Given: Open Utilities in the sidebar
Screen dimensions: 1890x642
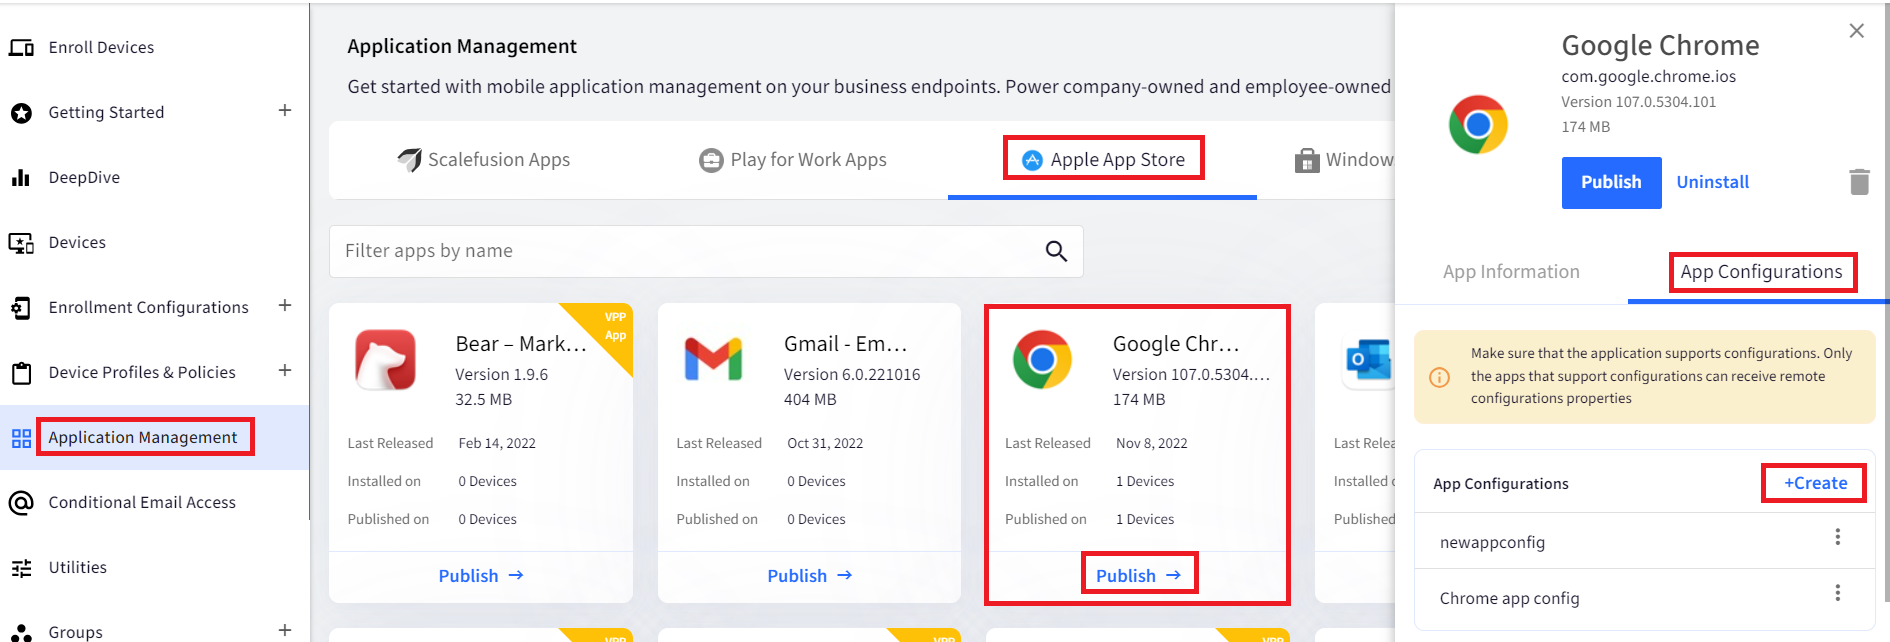Looking at the screenshot, I should click(x=78, y=568).
